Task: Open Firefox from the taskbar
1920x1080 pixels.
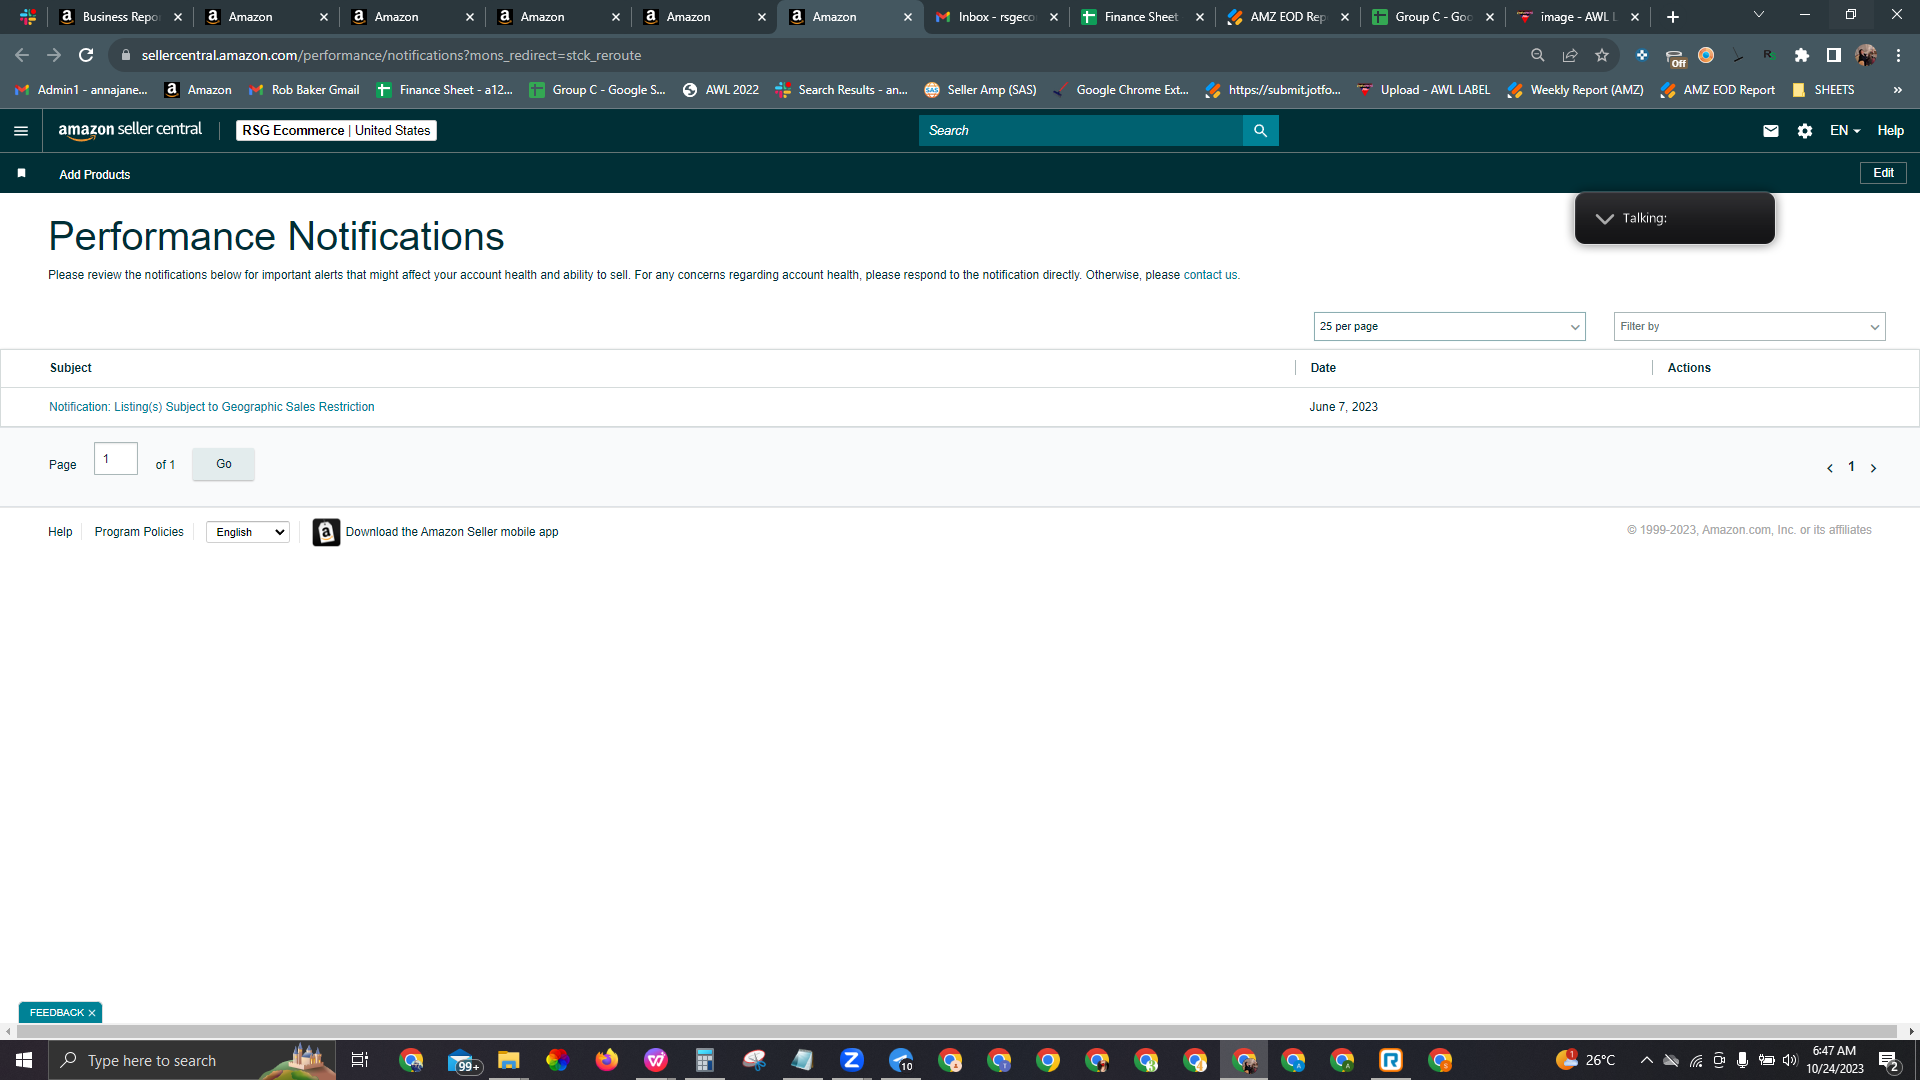Action: coord(607,1060)
